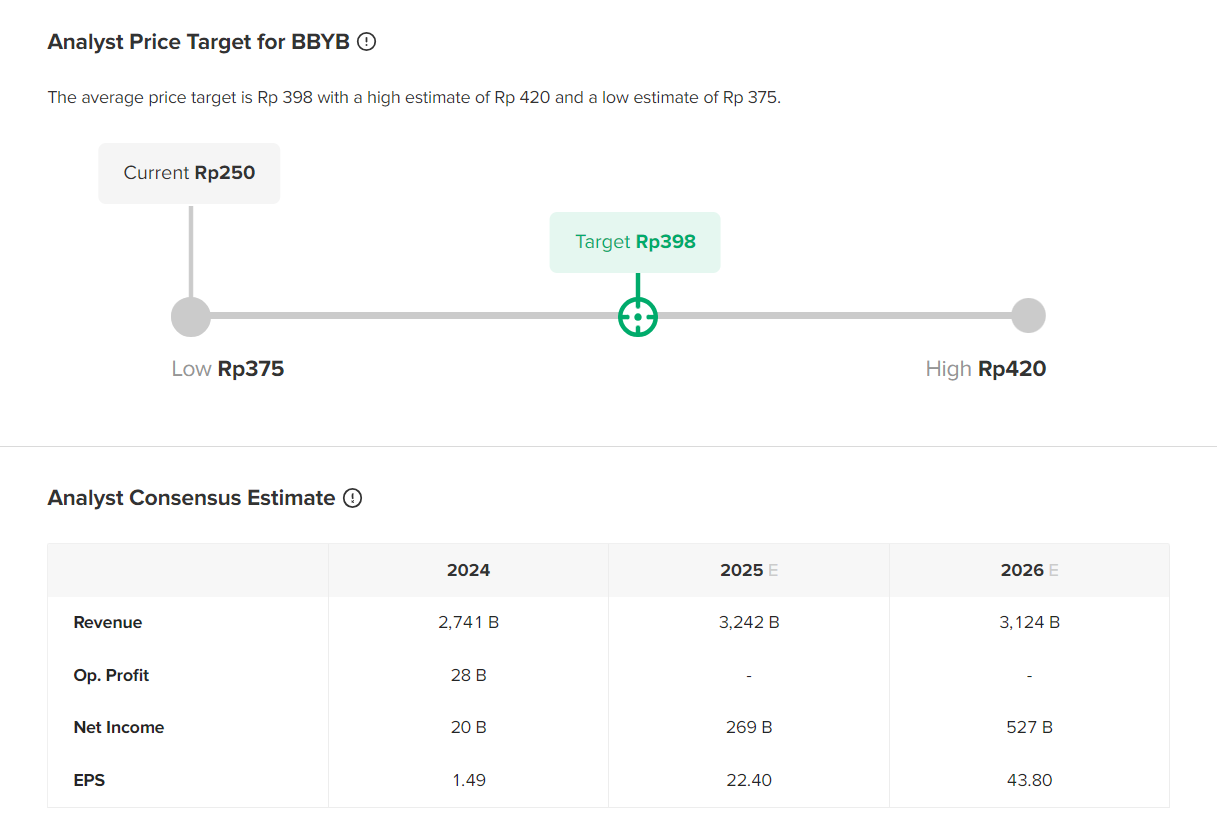Click the 1.49 EPS value
Viewport: 1217px width, 825px height.
point(468,780)
